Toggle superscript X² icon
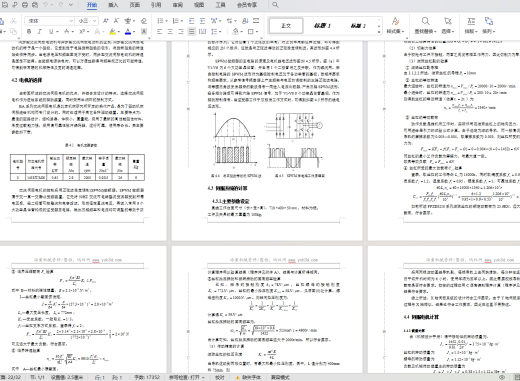The height and width of the screenshot is (381, 520). pyautogui.click(x=82, y=32)
